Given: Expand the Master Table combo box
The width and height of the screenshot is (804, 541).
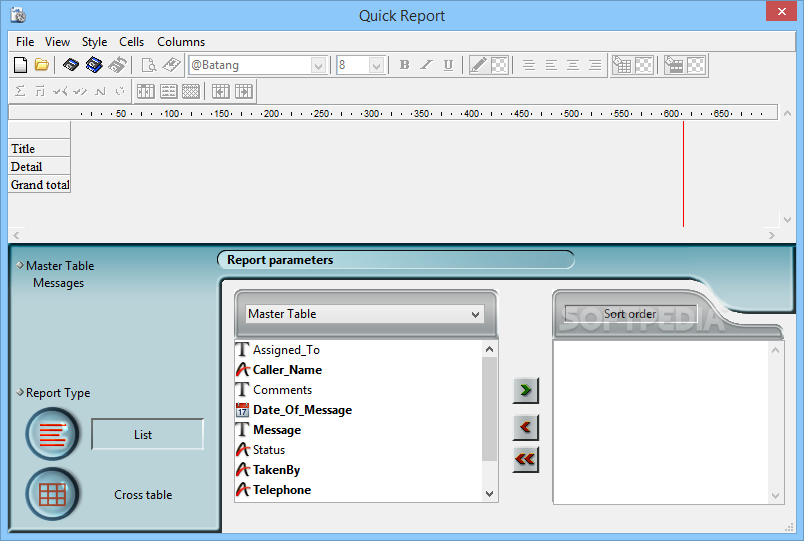Looking at the screenshot, I should (365, 314).
